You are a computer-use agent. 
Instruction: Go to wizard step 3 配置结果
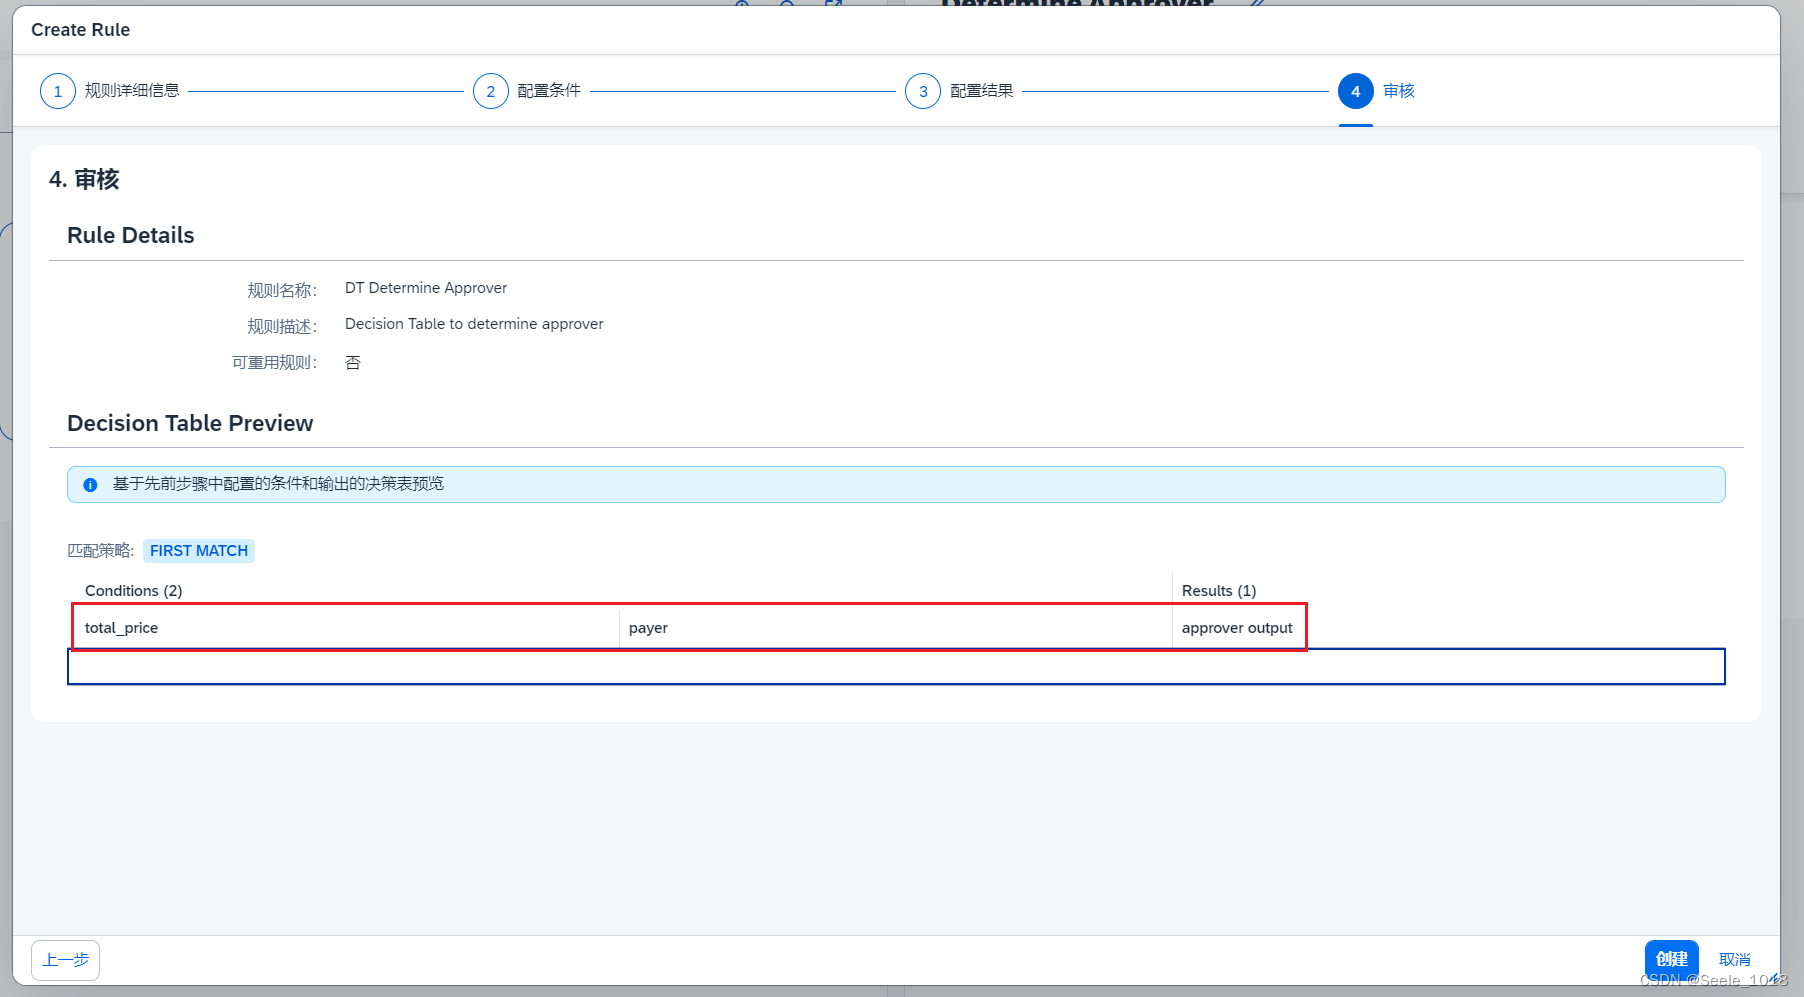959,91
